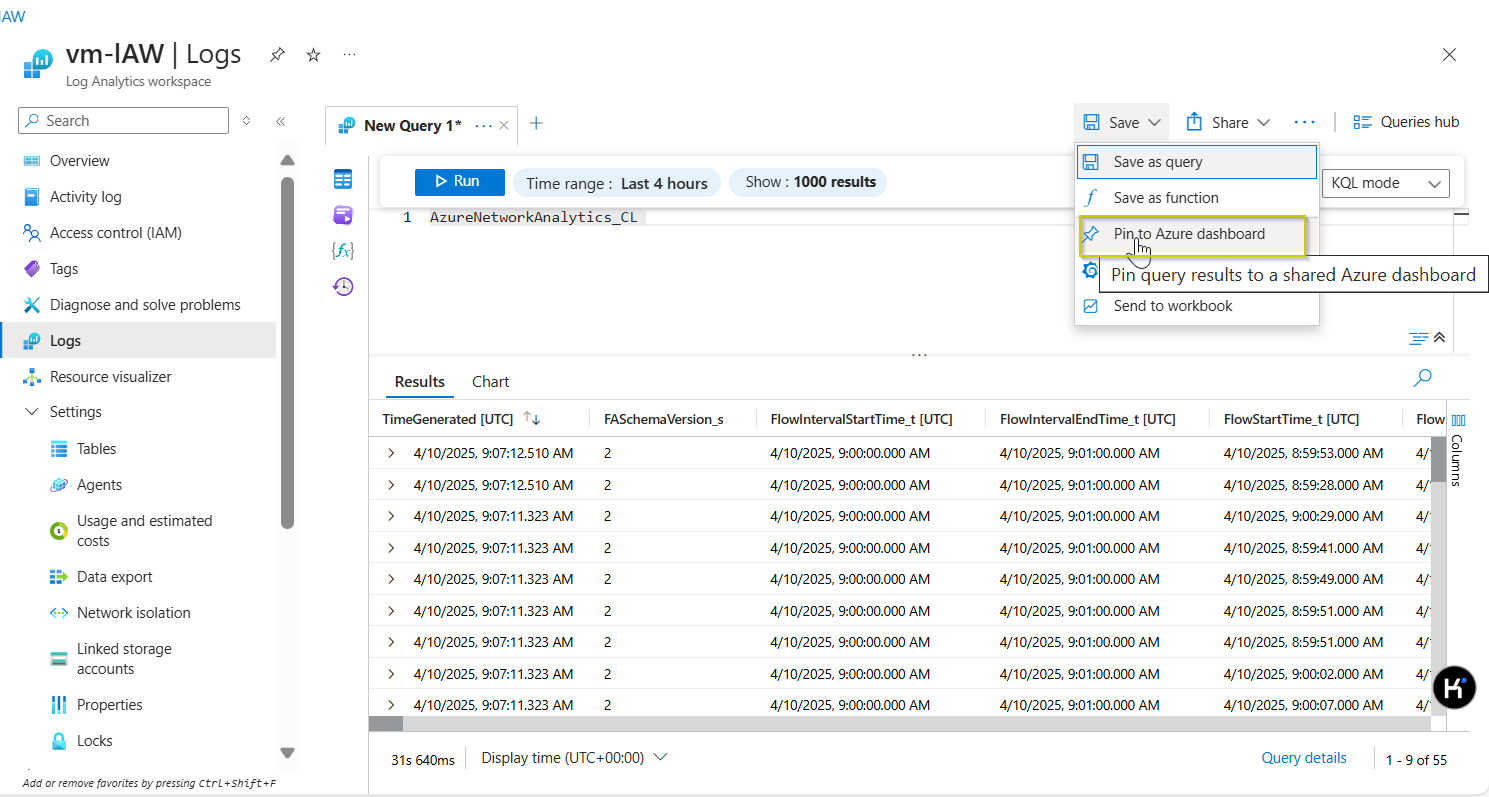Run the query

[x=459, y=182]
